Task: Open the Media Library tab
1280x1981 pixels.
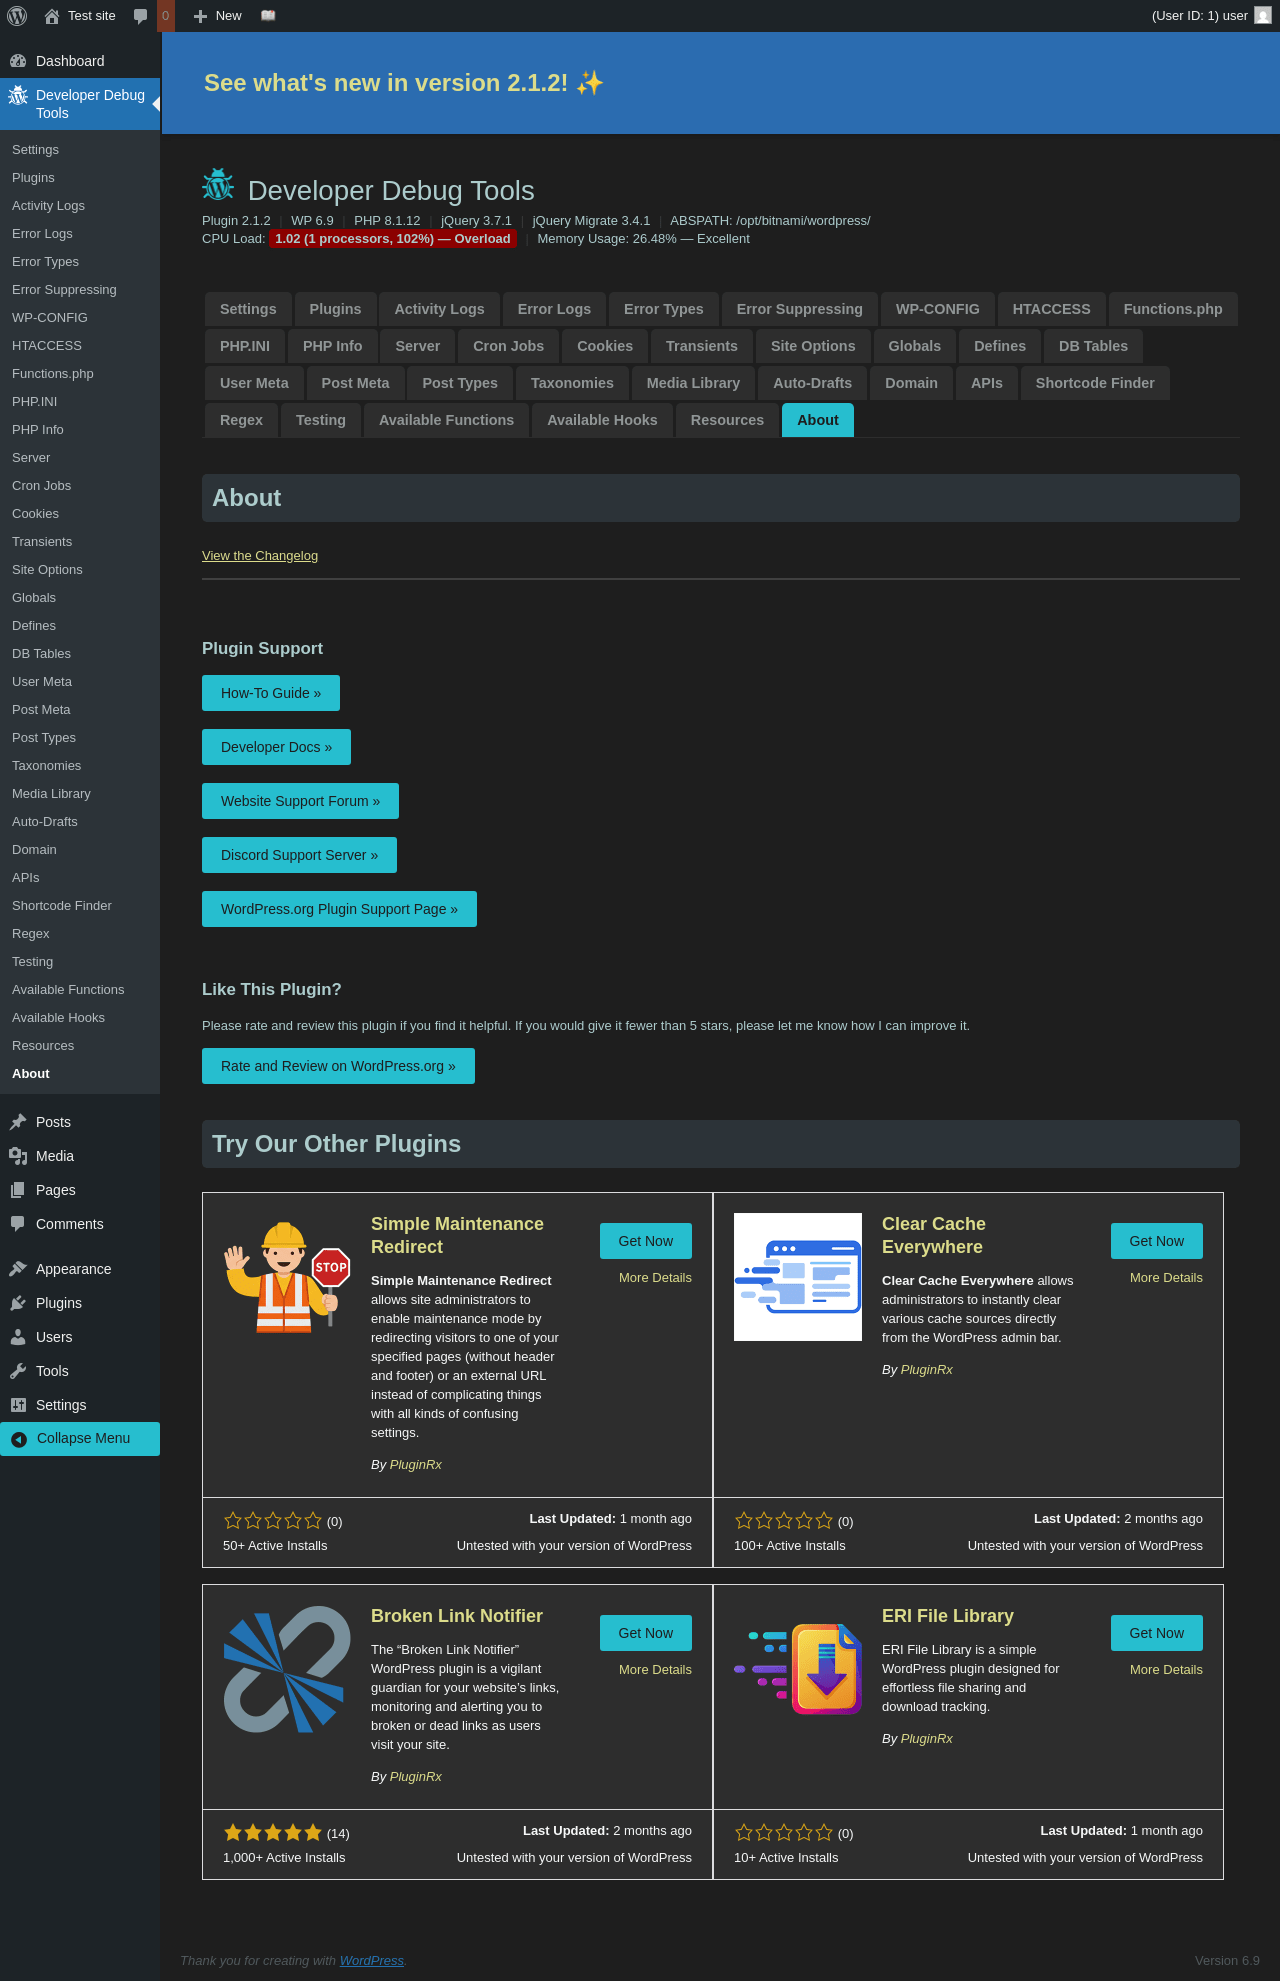Action: point(693,383)
